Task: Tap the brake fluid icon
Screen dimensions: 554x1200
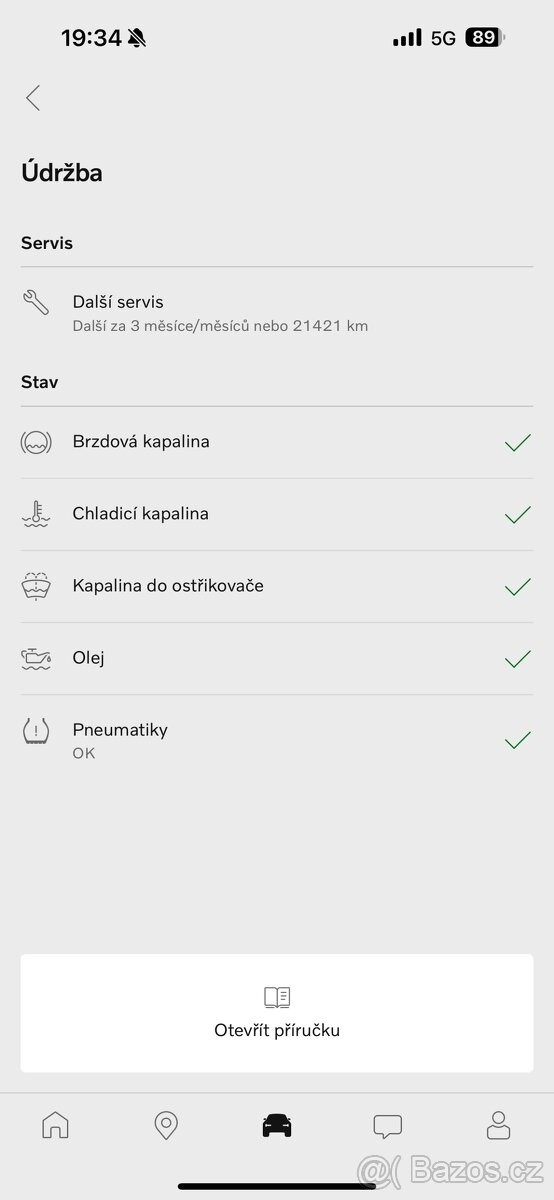Action: tap(36, 442)
